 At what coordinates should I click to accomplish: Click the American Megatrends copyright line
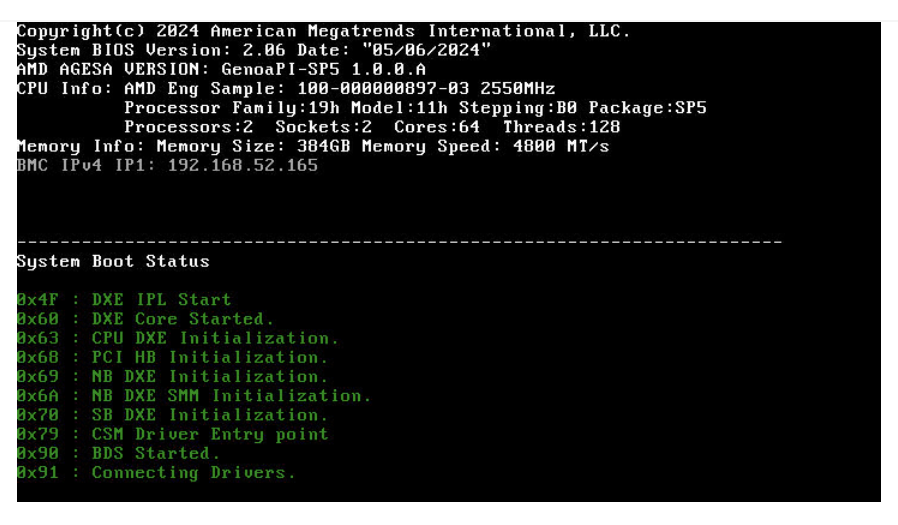324,31
